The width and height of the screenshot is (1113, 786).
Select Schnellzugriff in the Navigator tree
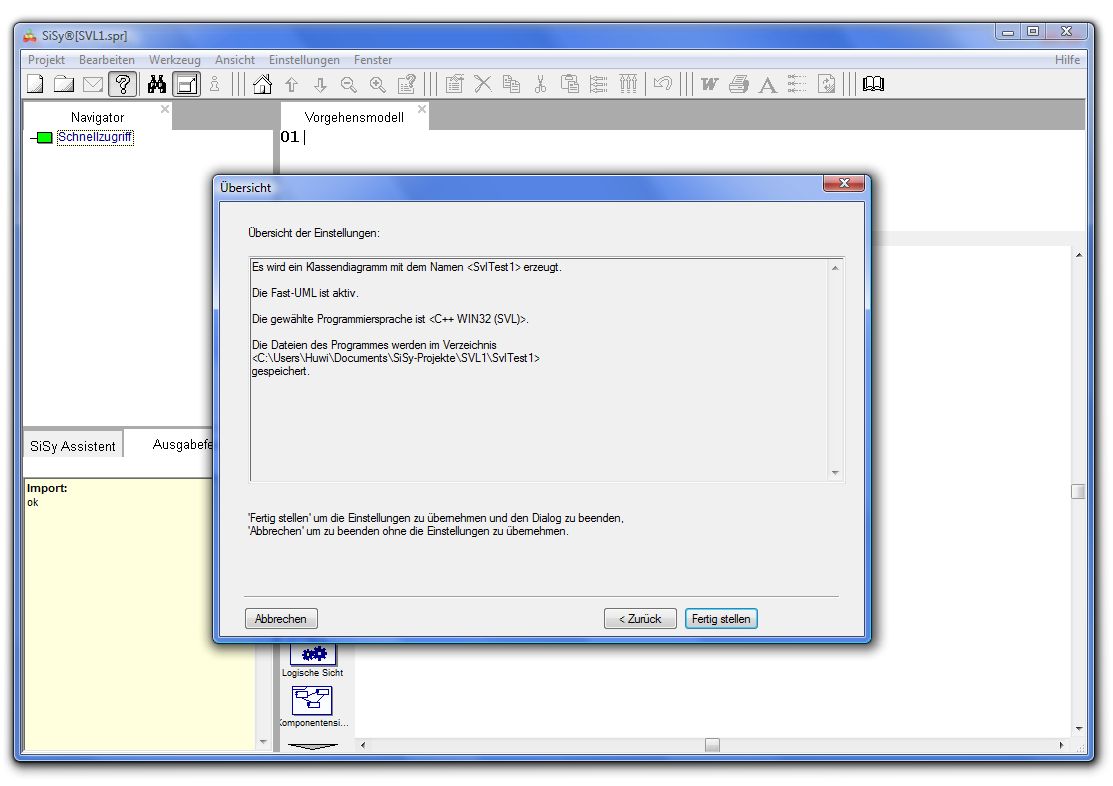pos(95,137)
